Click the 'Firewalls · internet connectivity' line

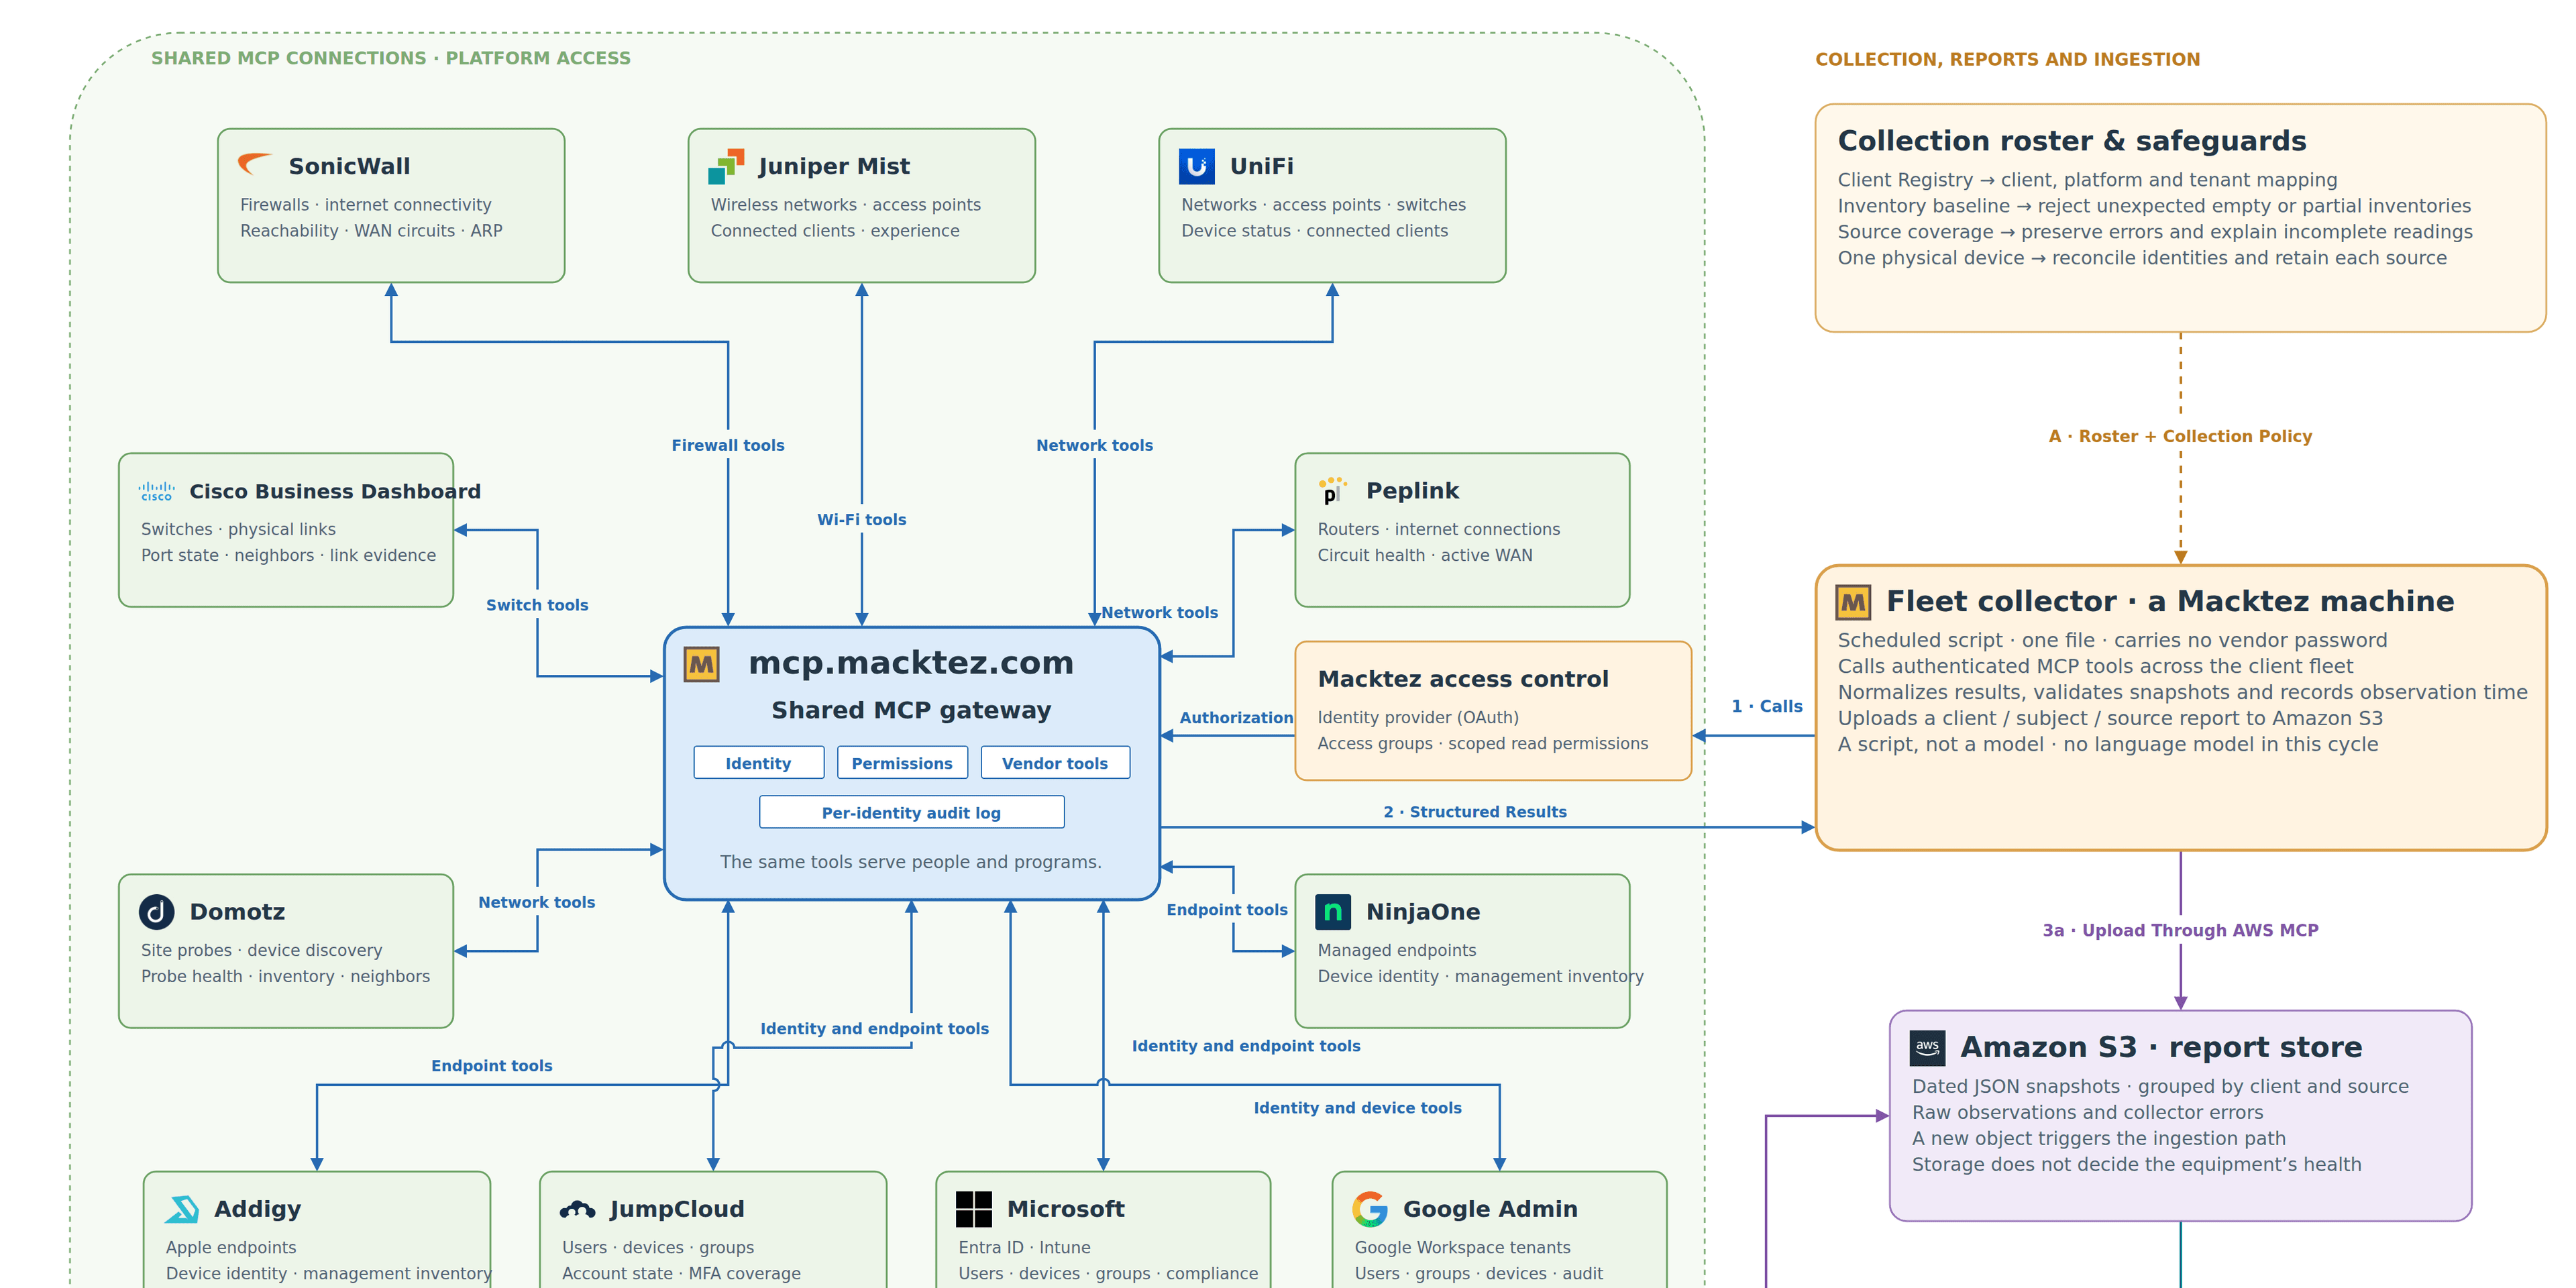click(365, 204)
